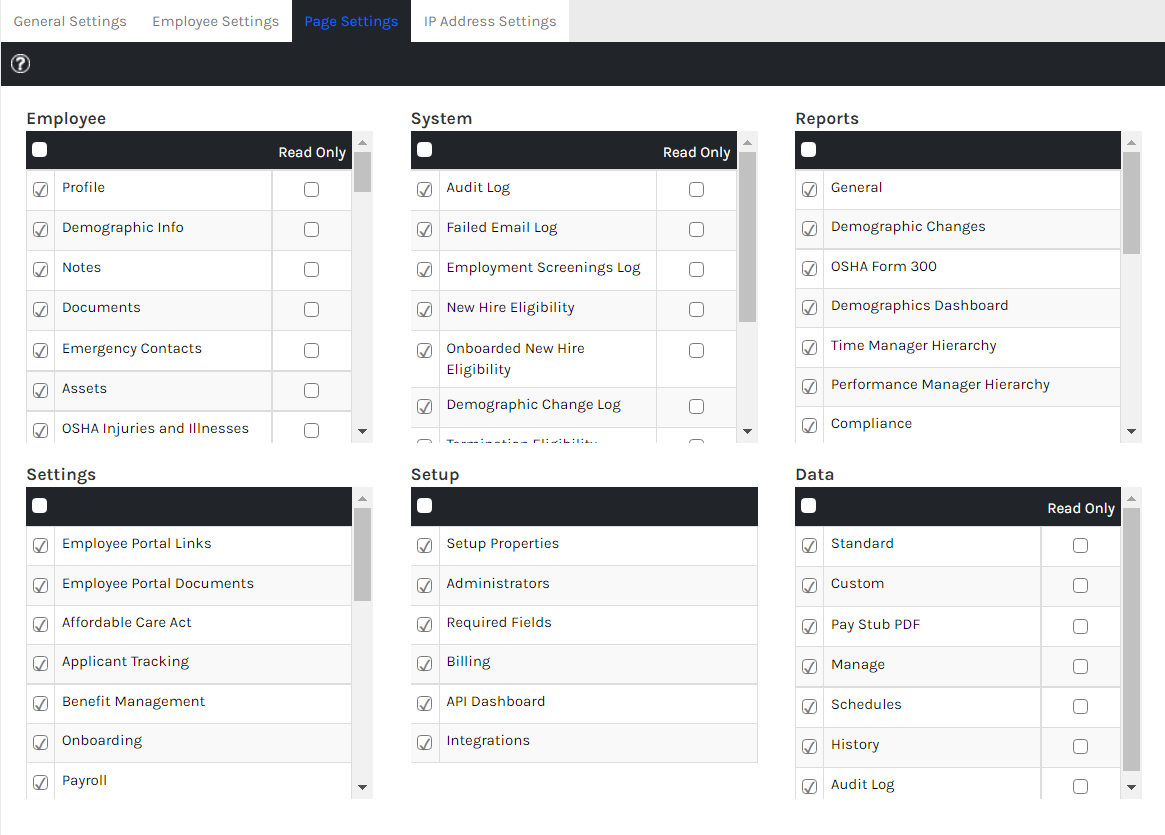Switch to General Settings tab

click(70, 22)
